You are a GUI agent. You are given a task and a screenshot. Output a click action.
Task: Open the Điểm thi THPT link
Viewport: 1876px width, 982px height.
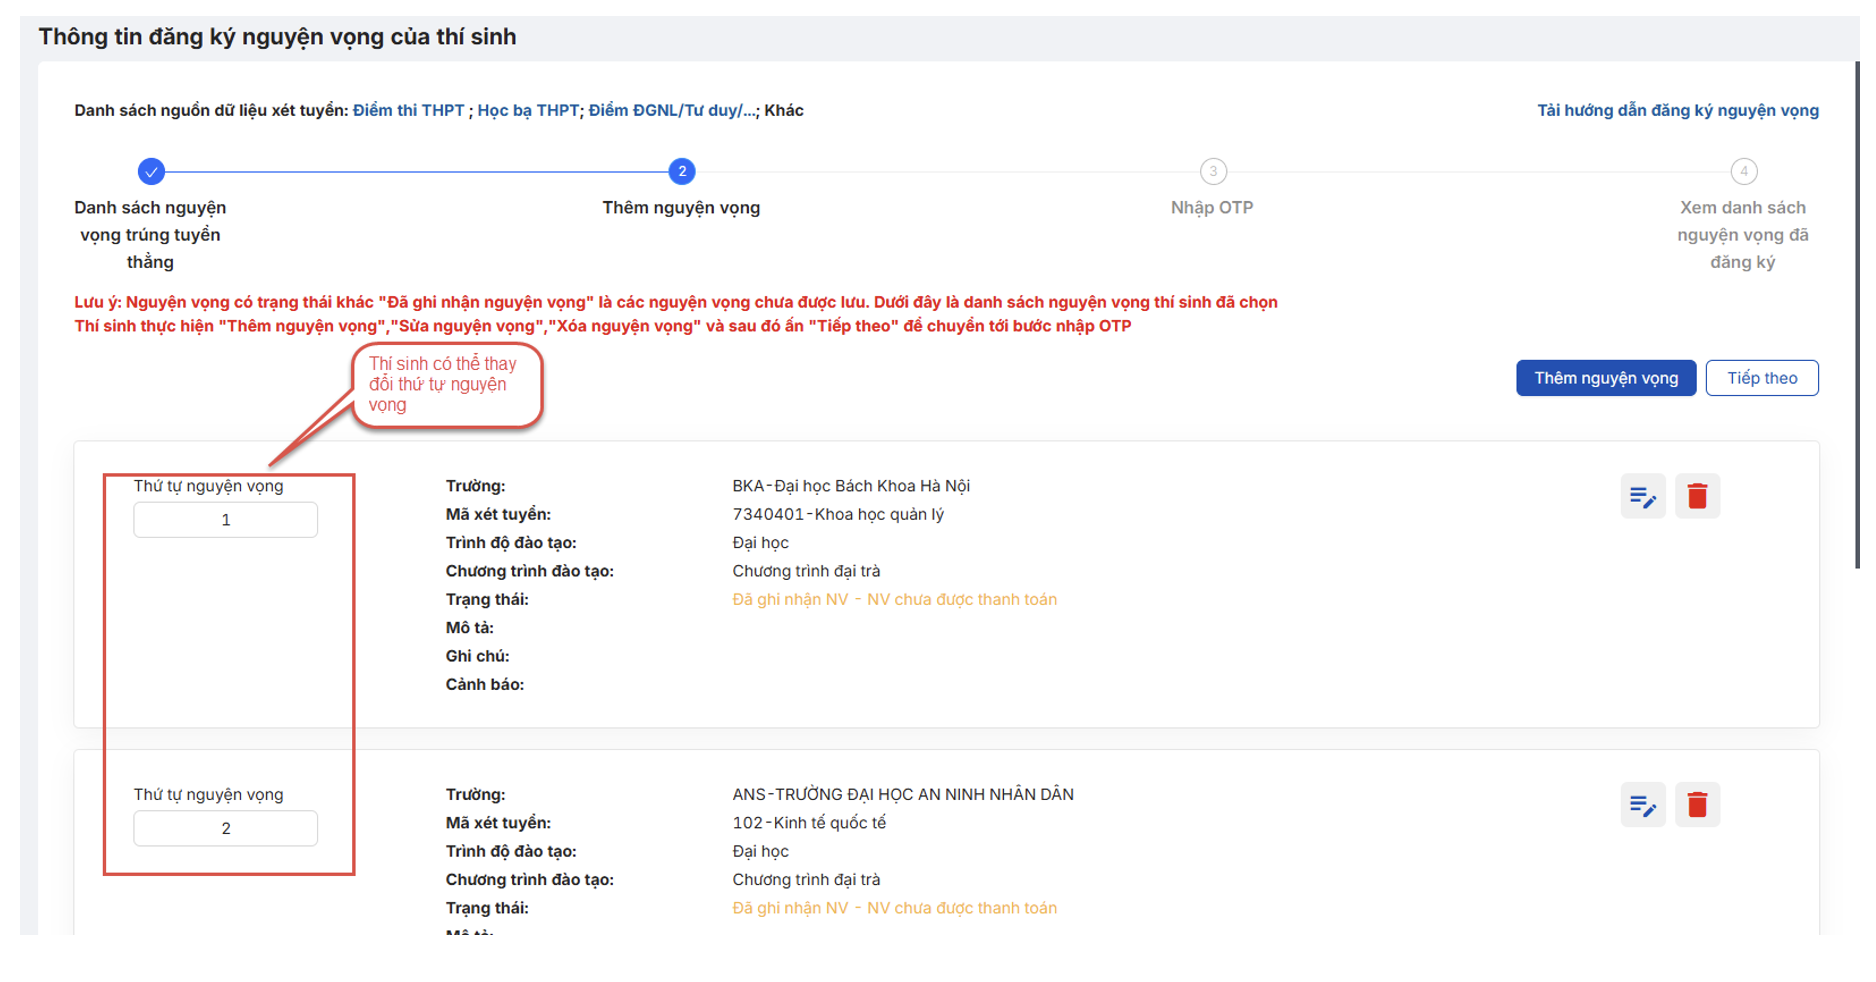[x=408, y=111]
